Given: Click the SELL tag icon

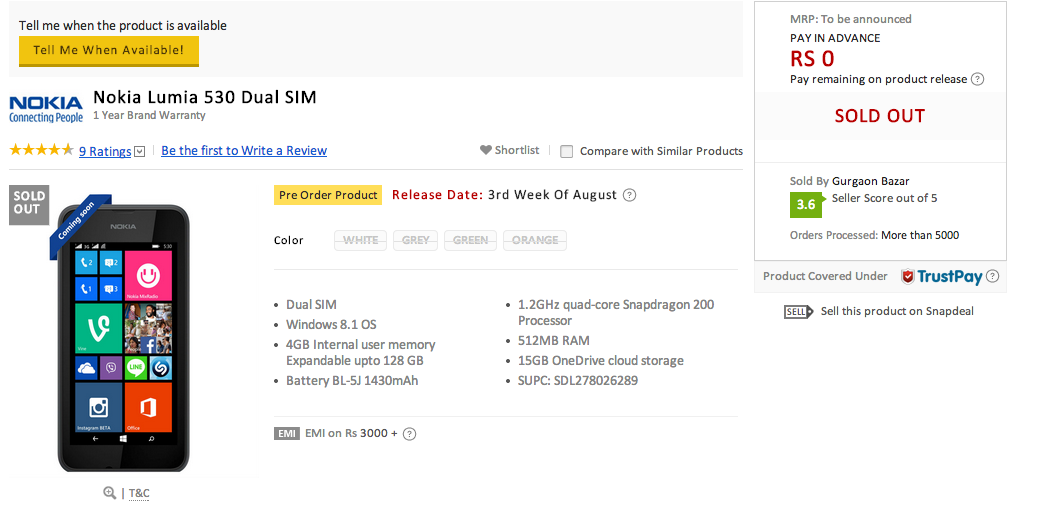Looking at the screenshot, I should click(x=797, y=312).
